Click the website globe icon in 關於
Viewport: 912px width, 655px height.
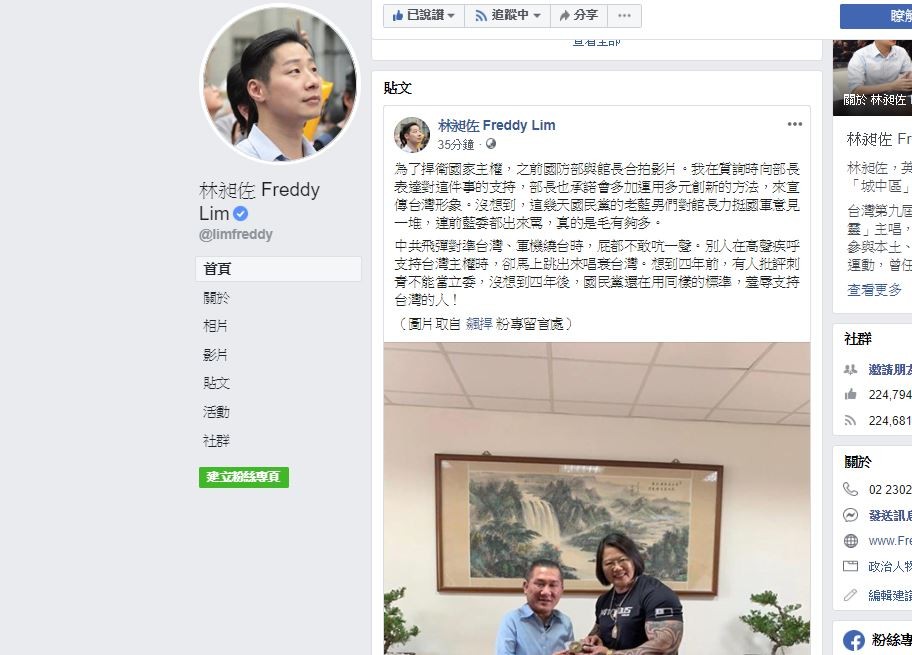click(850, 541)
